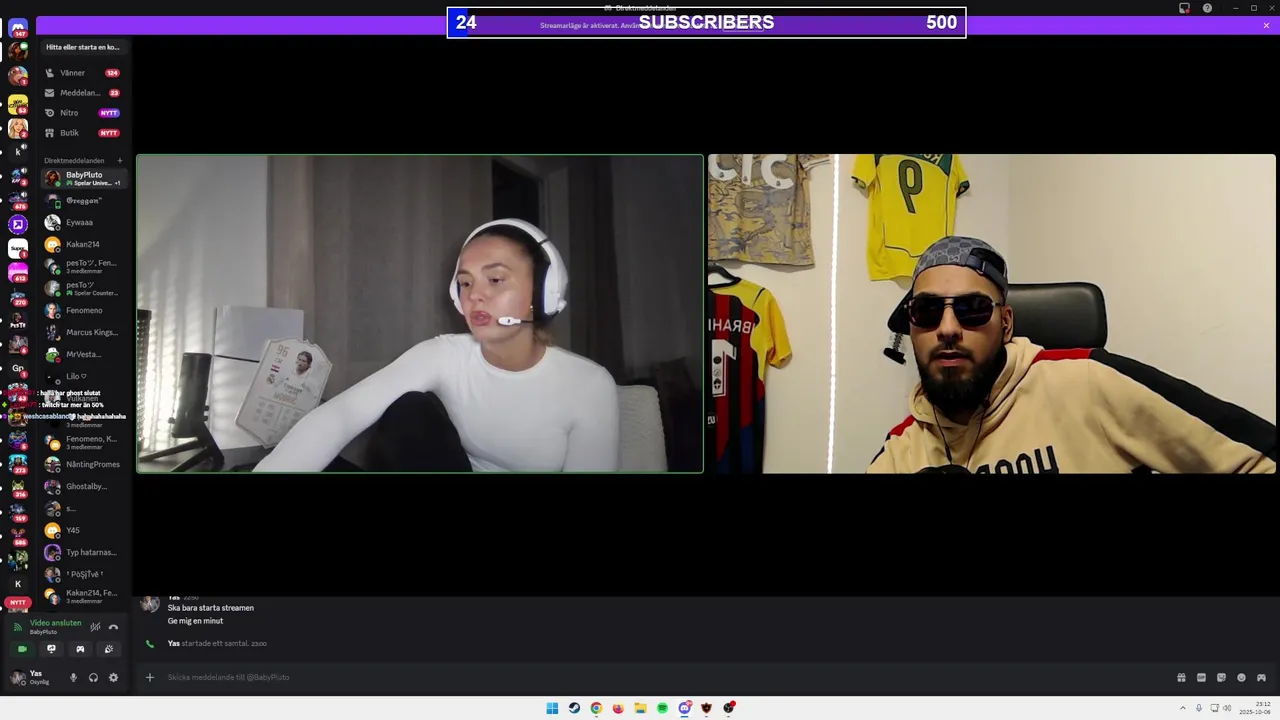This screenshot has height=720, width=1280.
Task: Focus the man's webcam video tile
Action: [992, 313]
